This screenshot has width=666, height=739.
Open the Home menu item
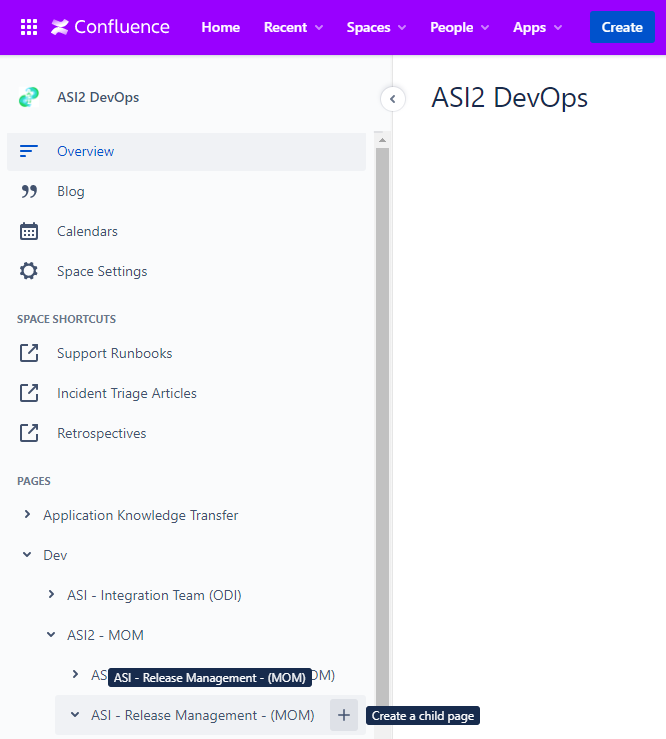coord(221,27)
